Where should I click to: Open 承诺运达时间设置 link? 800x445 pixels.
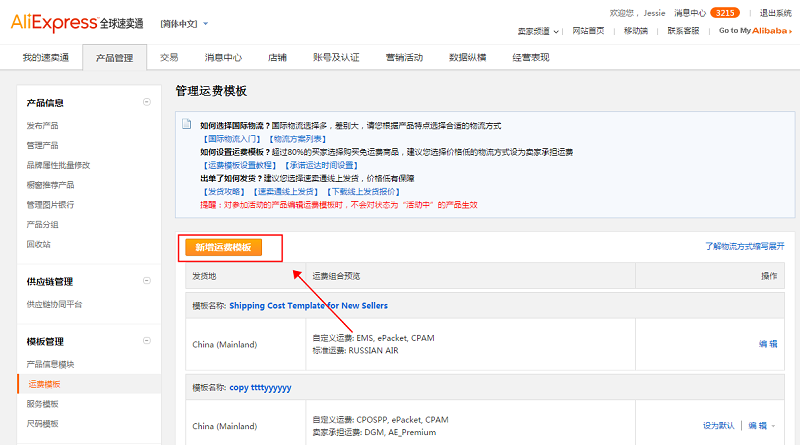(321, 165)
